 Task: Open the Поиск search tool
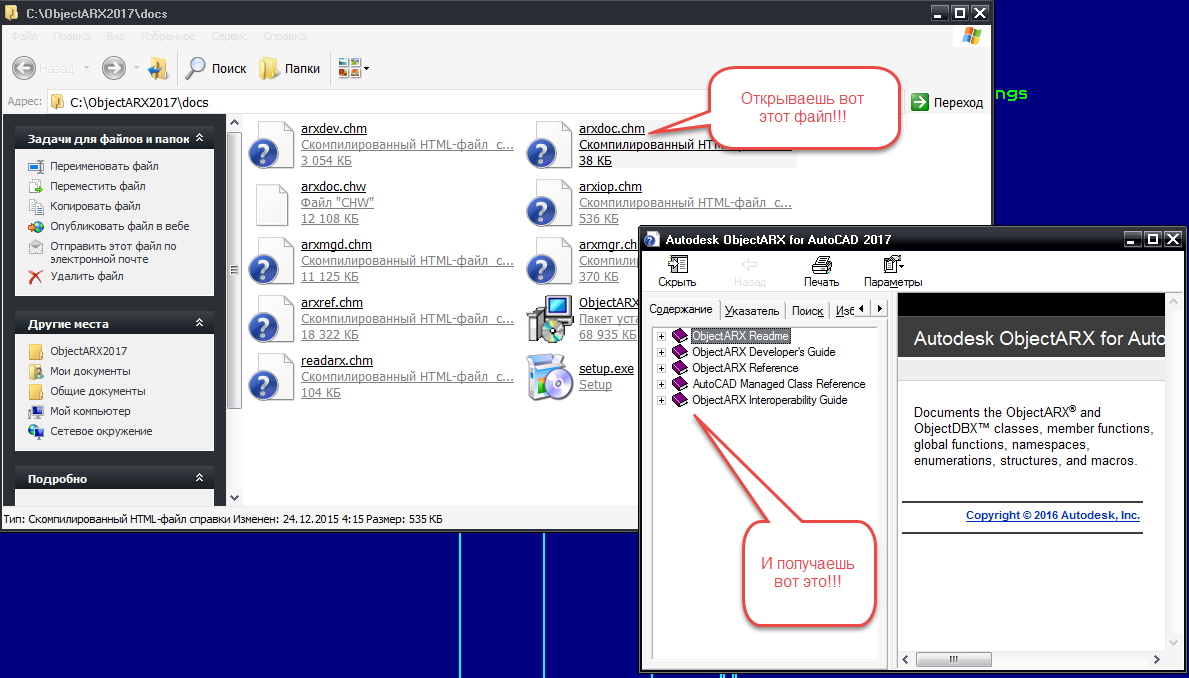(x=217, y=68)
